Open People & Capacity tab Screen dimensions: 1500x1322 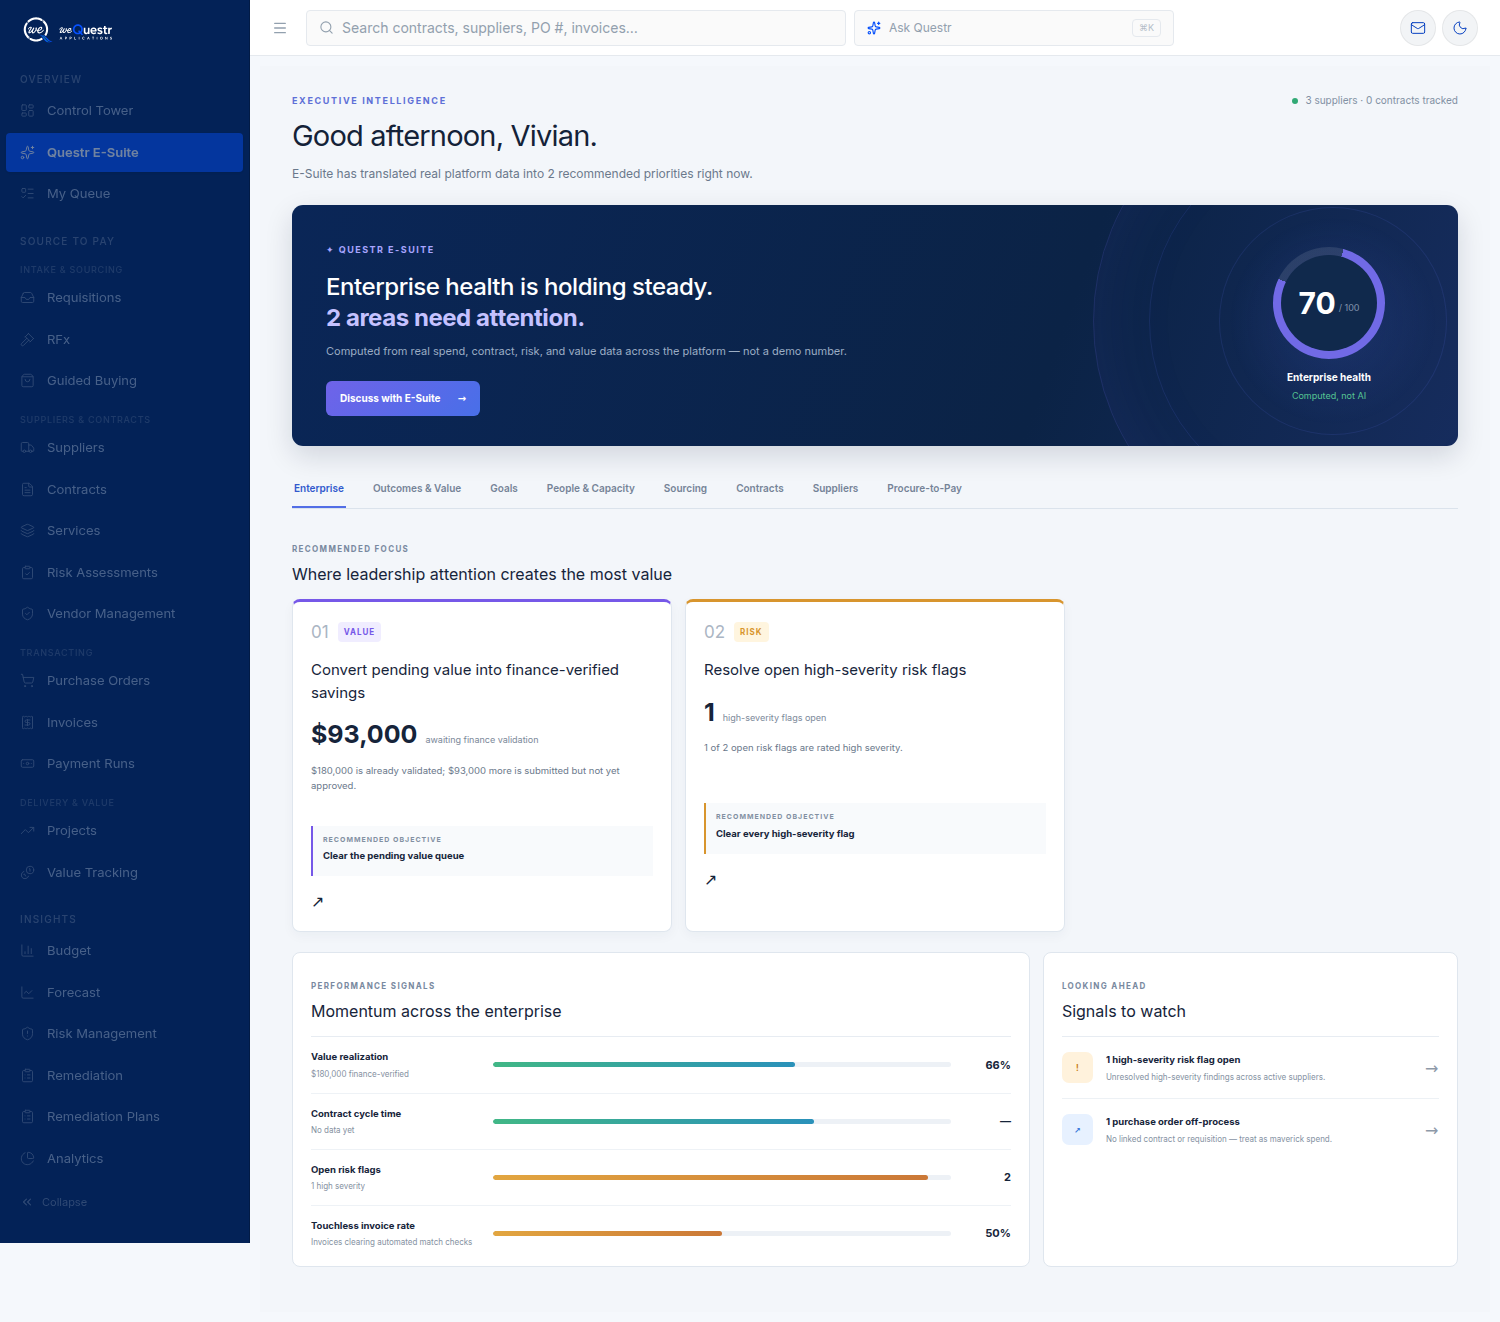click(591, 489)
